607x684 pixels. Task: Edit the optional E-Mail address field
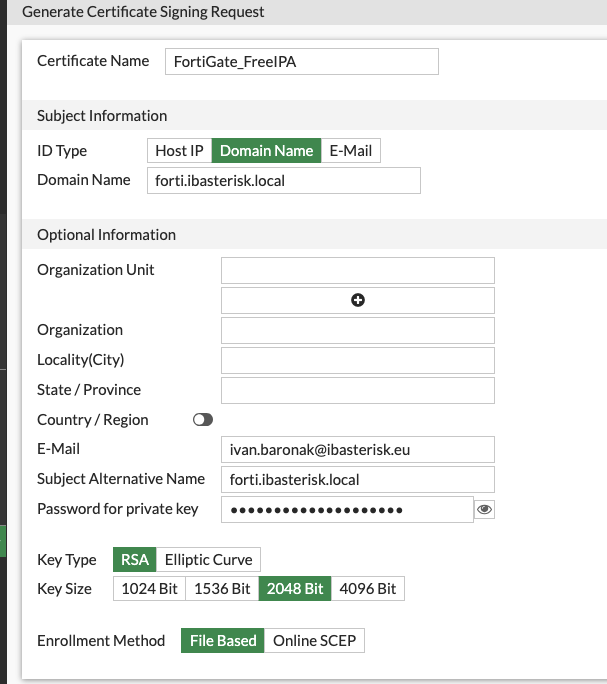click(x=358, y=449)
